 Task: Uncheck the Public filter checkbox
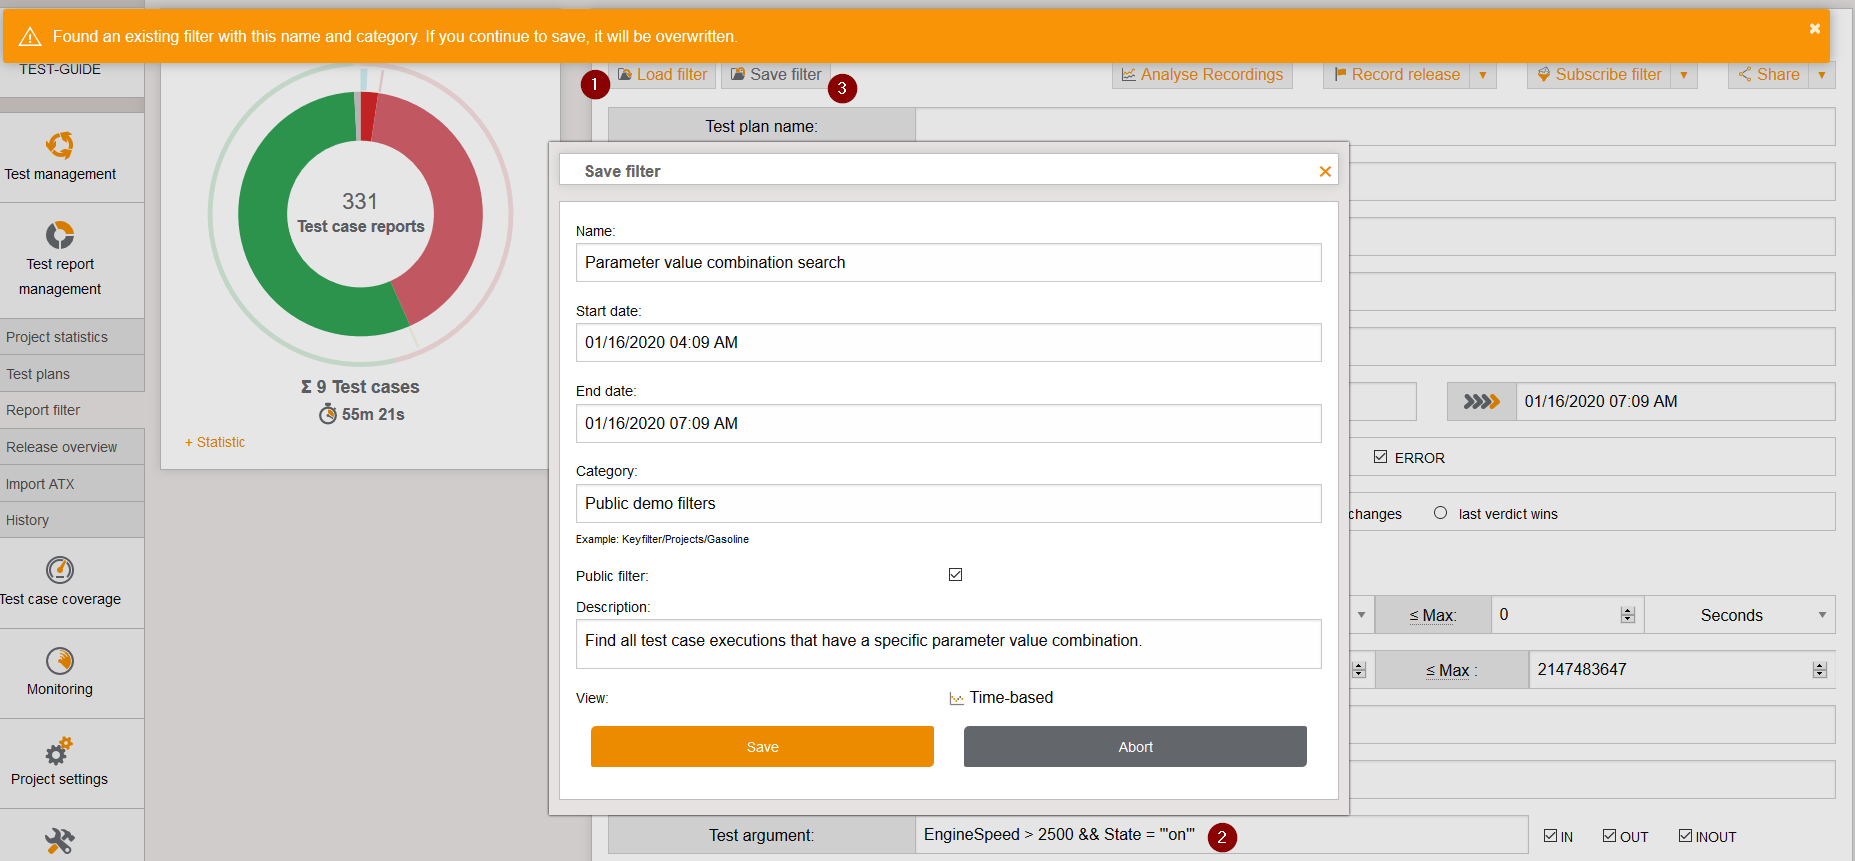[955, 575]
